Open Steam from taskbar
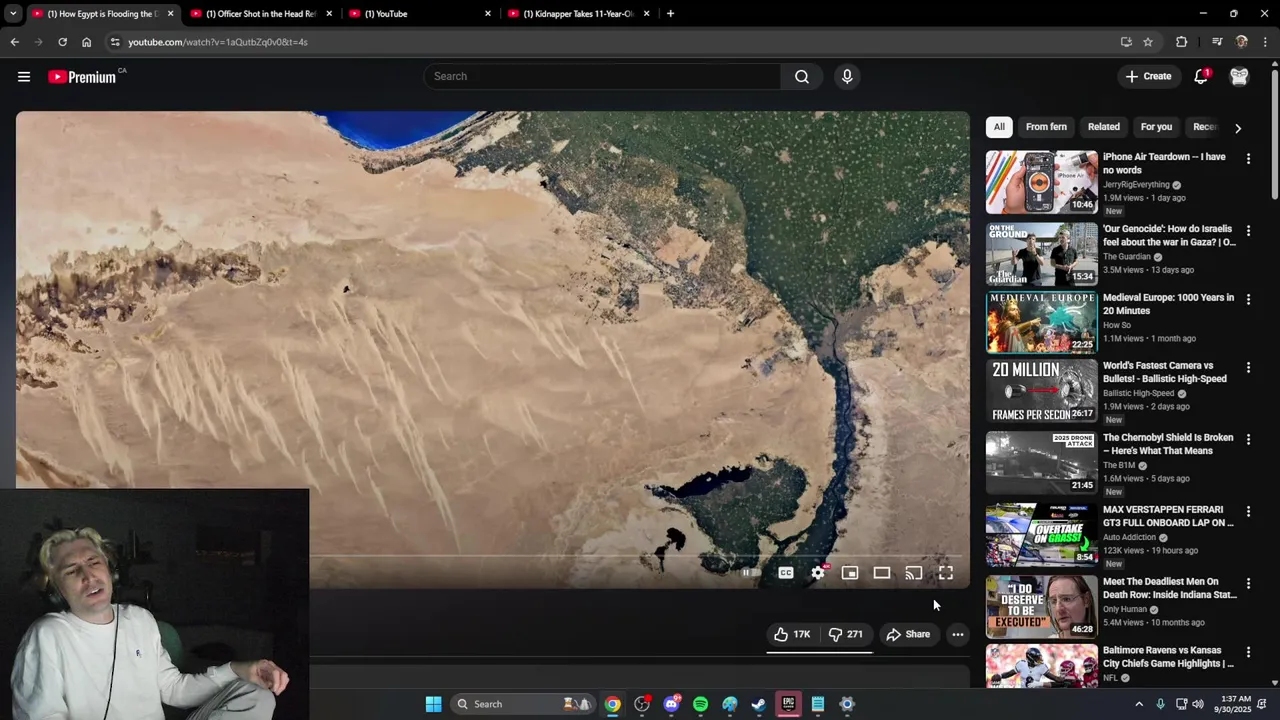The height and width of the screenshot is (720, 1280). tap(759, 704)
